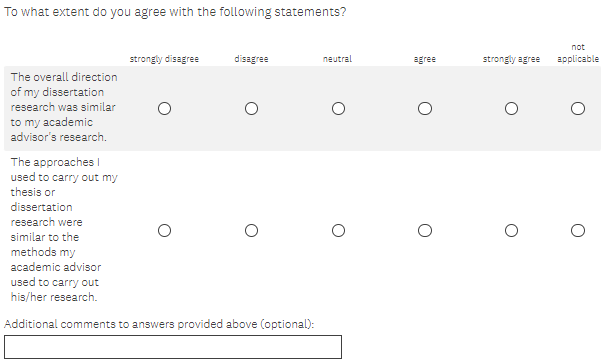Mark agree for overall direction statement
607x364 pixels.
[425, 108]
